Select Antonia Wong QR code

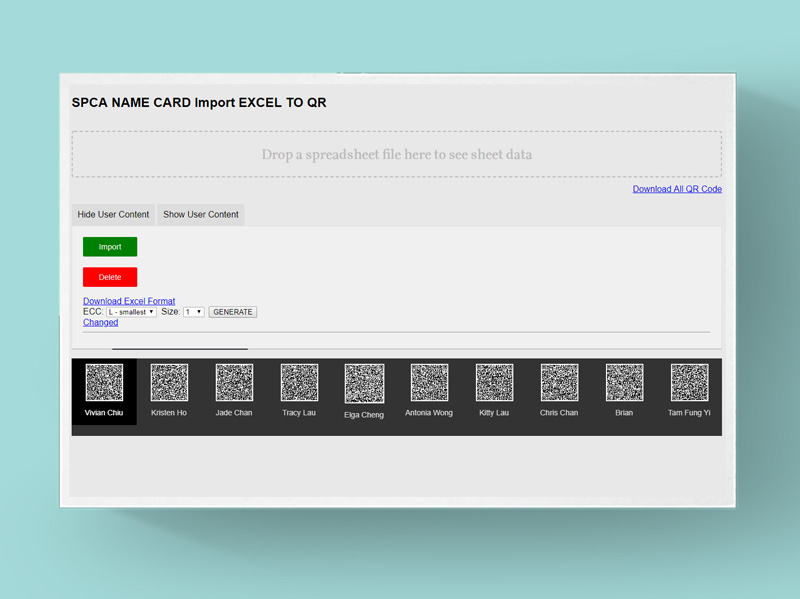429,383
